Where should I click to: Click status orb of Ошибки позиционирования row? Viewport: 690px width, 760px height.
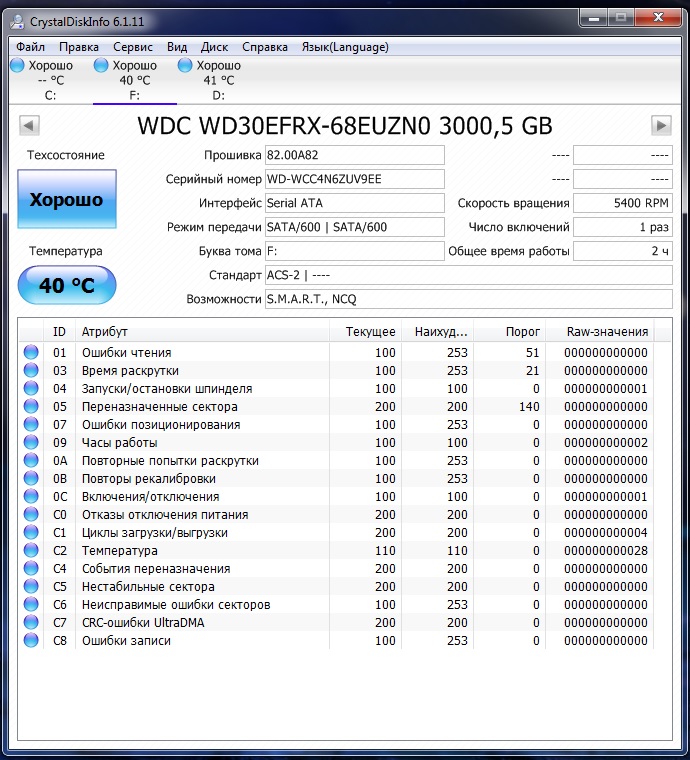31,424
